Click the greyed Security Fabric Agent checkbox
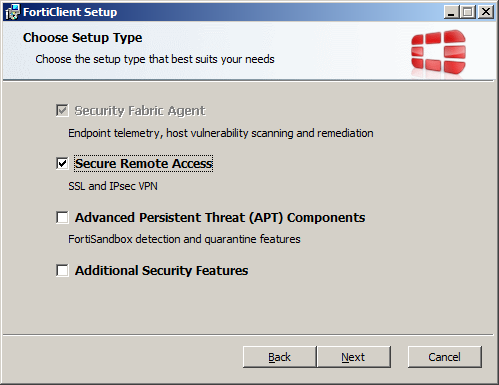 click(62, 110)
